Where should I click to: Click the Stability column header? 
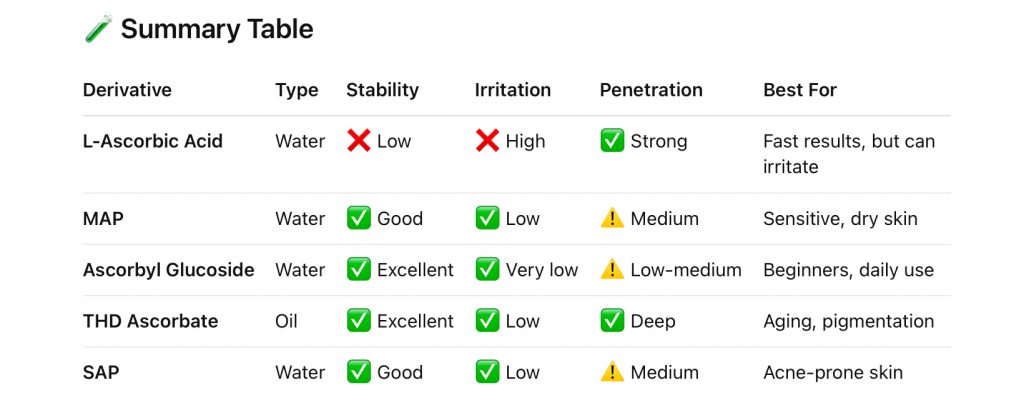pyautogui.click(x=384, y=90)
